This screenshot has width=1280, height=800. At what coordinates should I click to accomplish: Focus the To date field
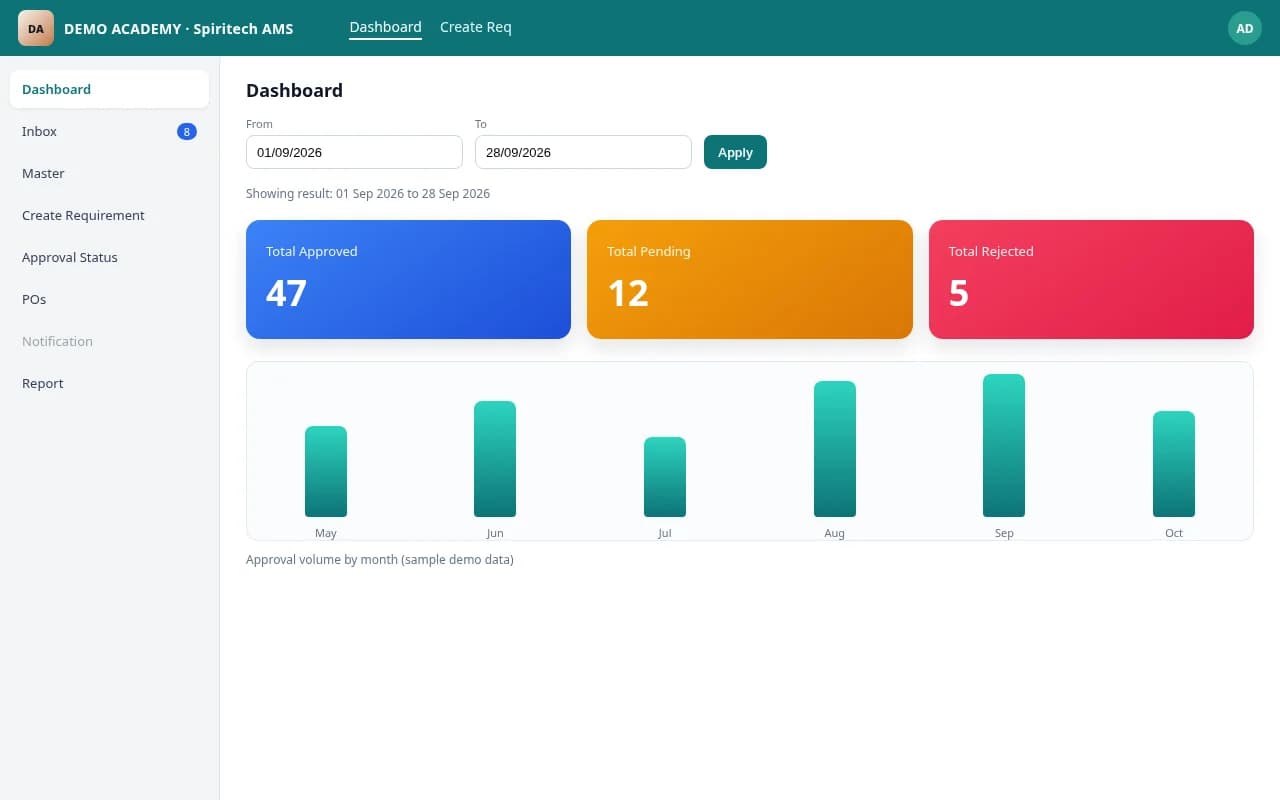pyautogui.click(x=583, y=152)
